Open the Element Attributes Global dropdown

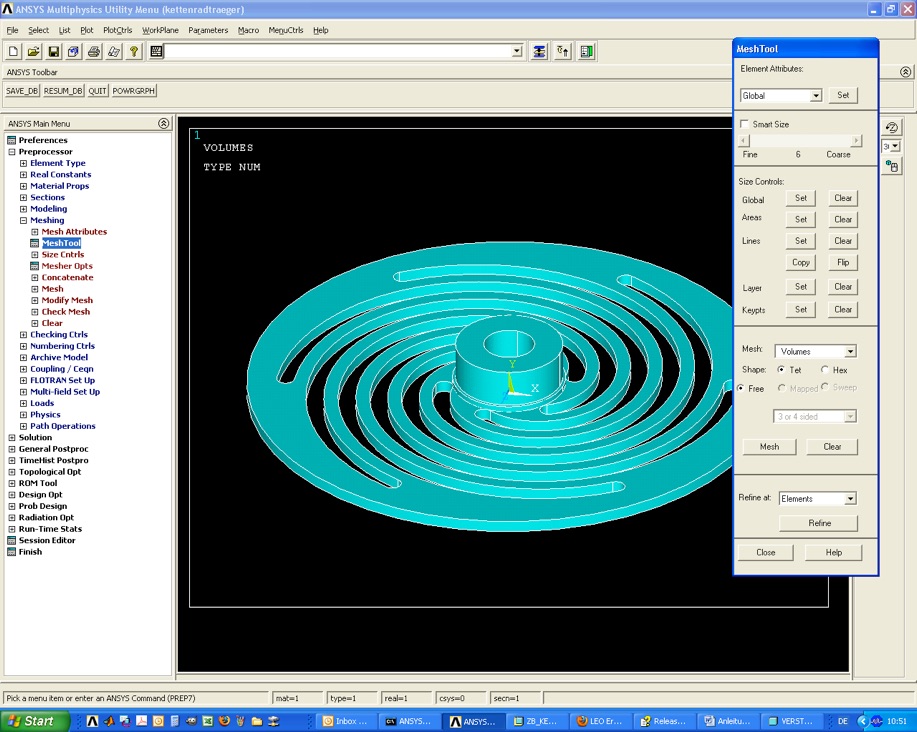pos(816,95)
